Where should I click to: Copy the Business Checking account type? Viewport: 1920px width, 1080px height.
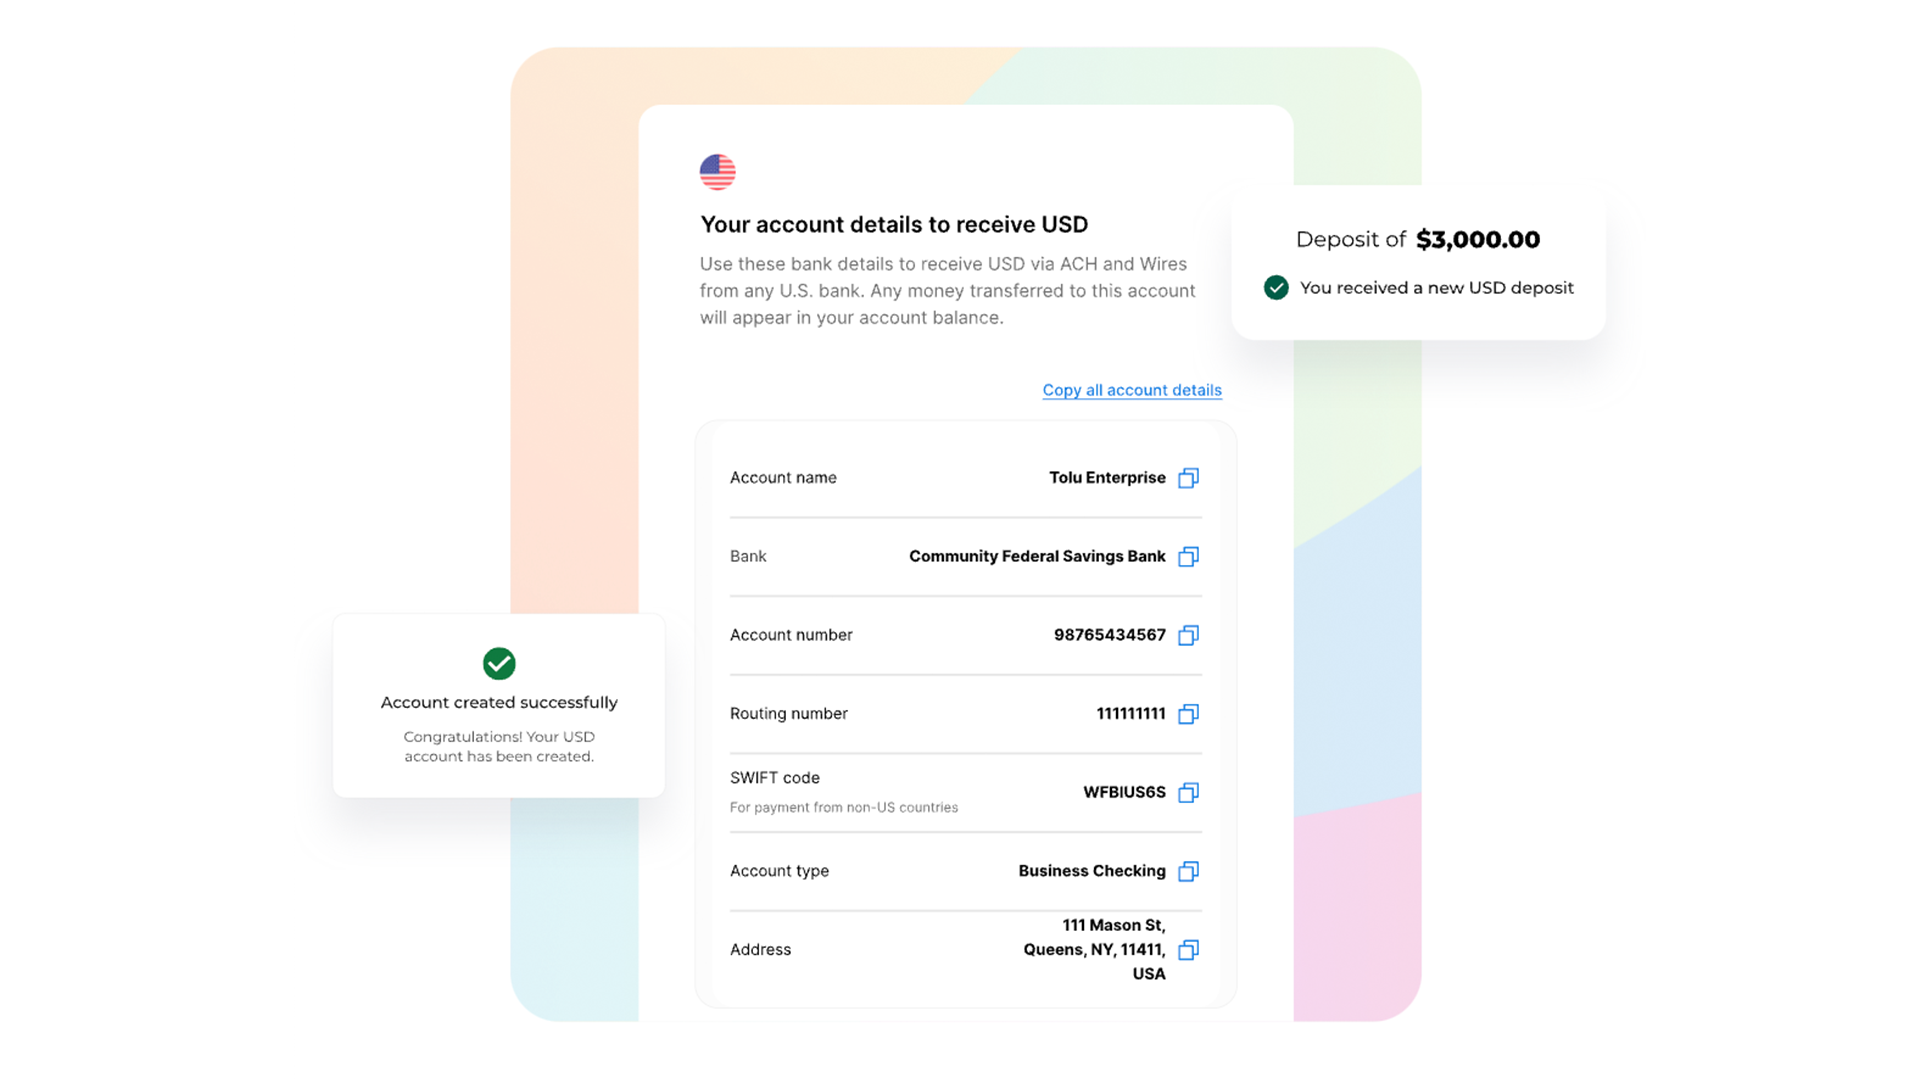pos(1188,871)
